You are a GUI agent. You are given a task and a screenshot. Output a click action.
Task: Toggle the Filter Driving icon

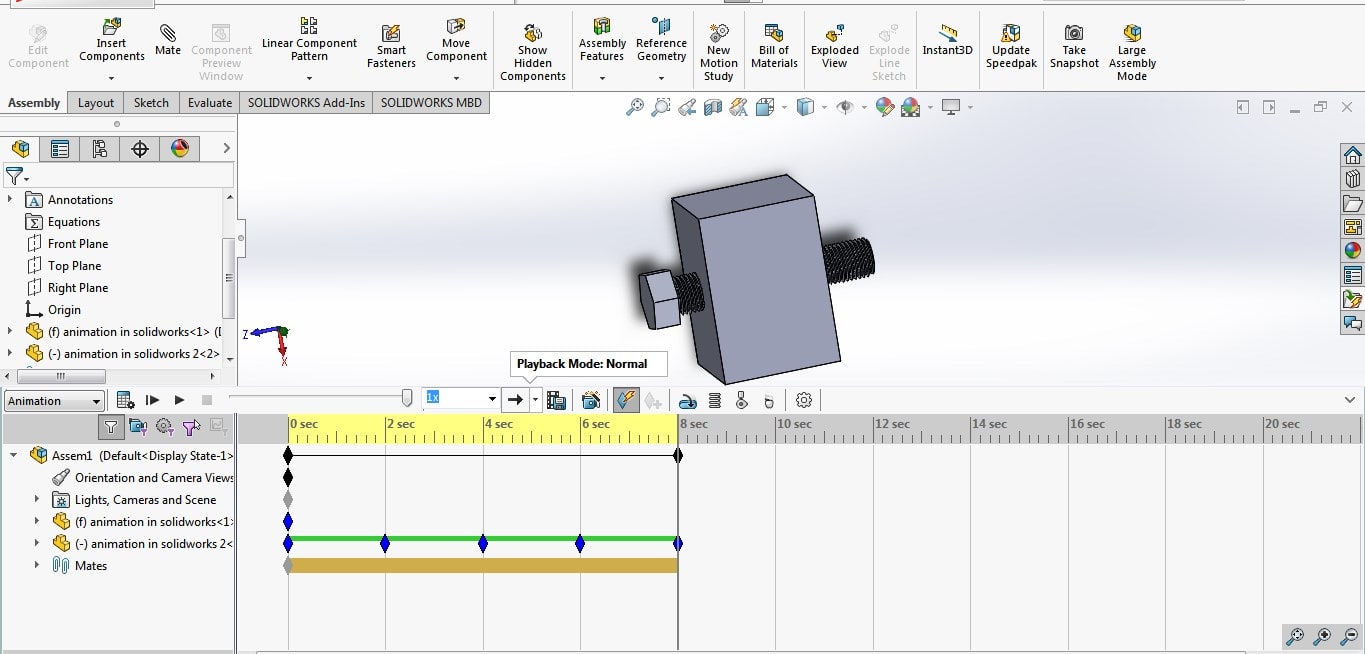pos(164,427)
